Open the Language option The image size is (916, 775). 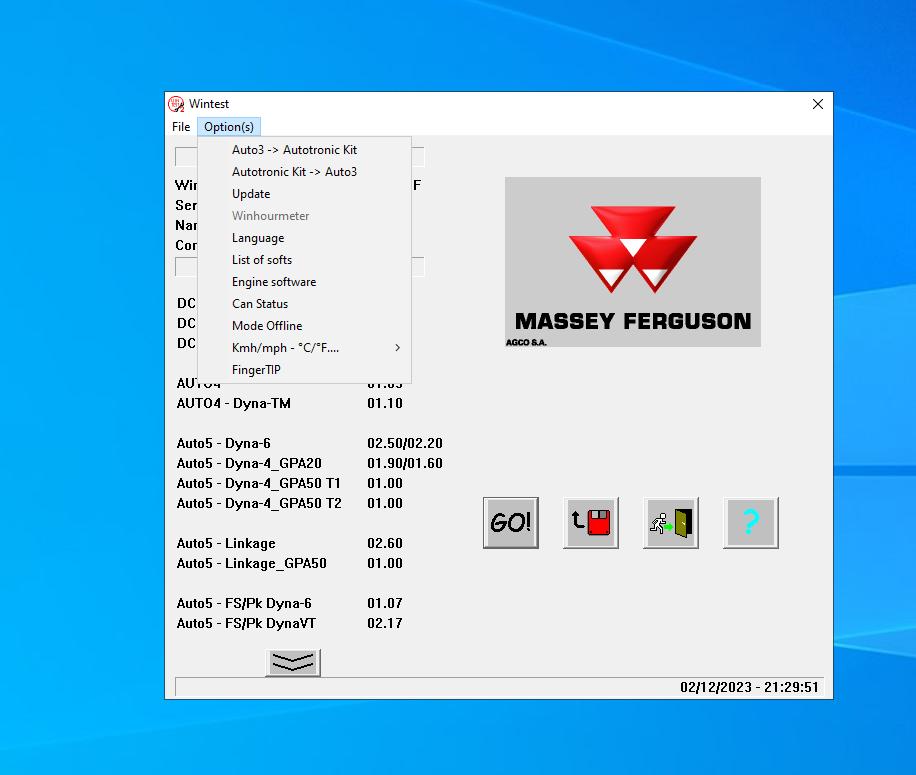point(304,238)
